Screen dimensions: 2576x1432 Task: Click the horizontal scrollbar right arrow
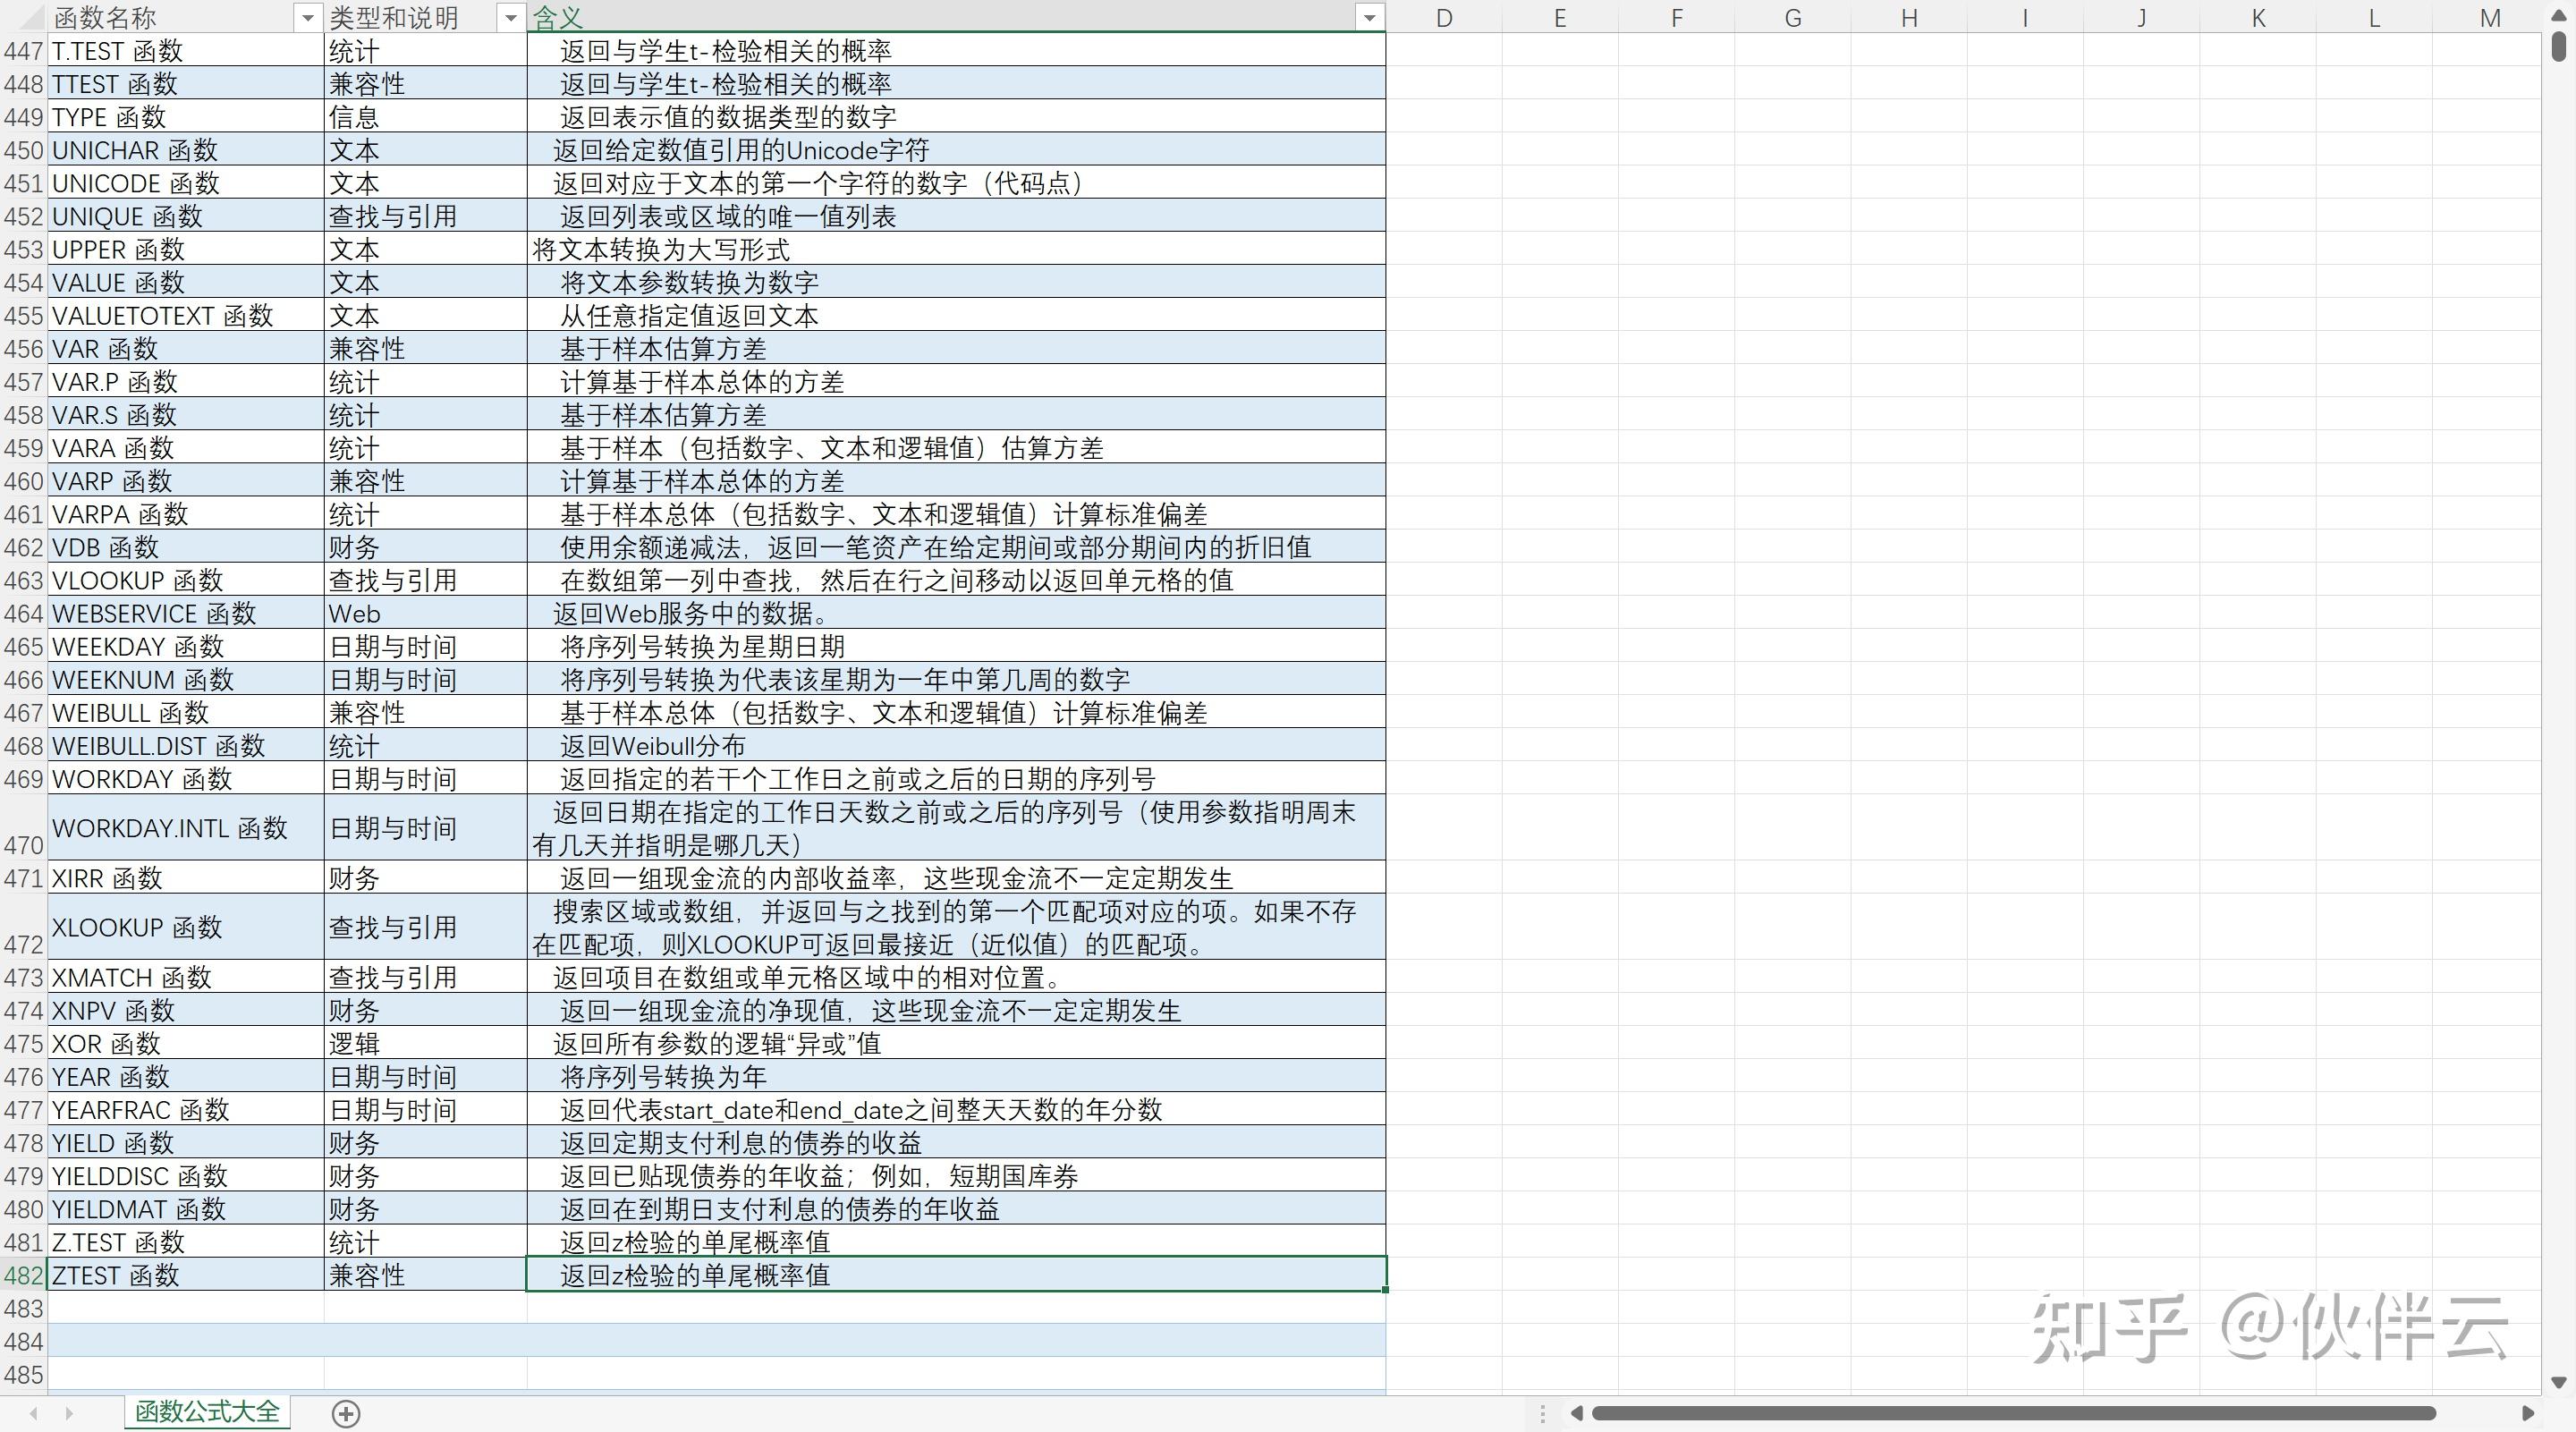point(2527,1413)
